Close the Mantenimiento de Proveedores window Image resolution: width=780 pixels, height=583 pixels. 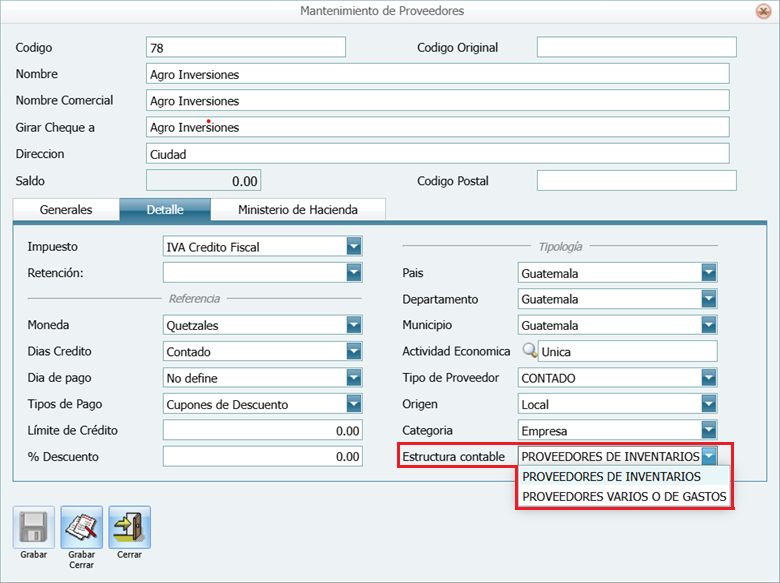(x=763, y=11)
